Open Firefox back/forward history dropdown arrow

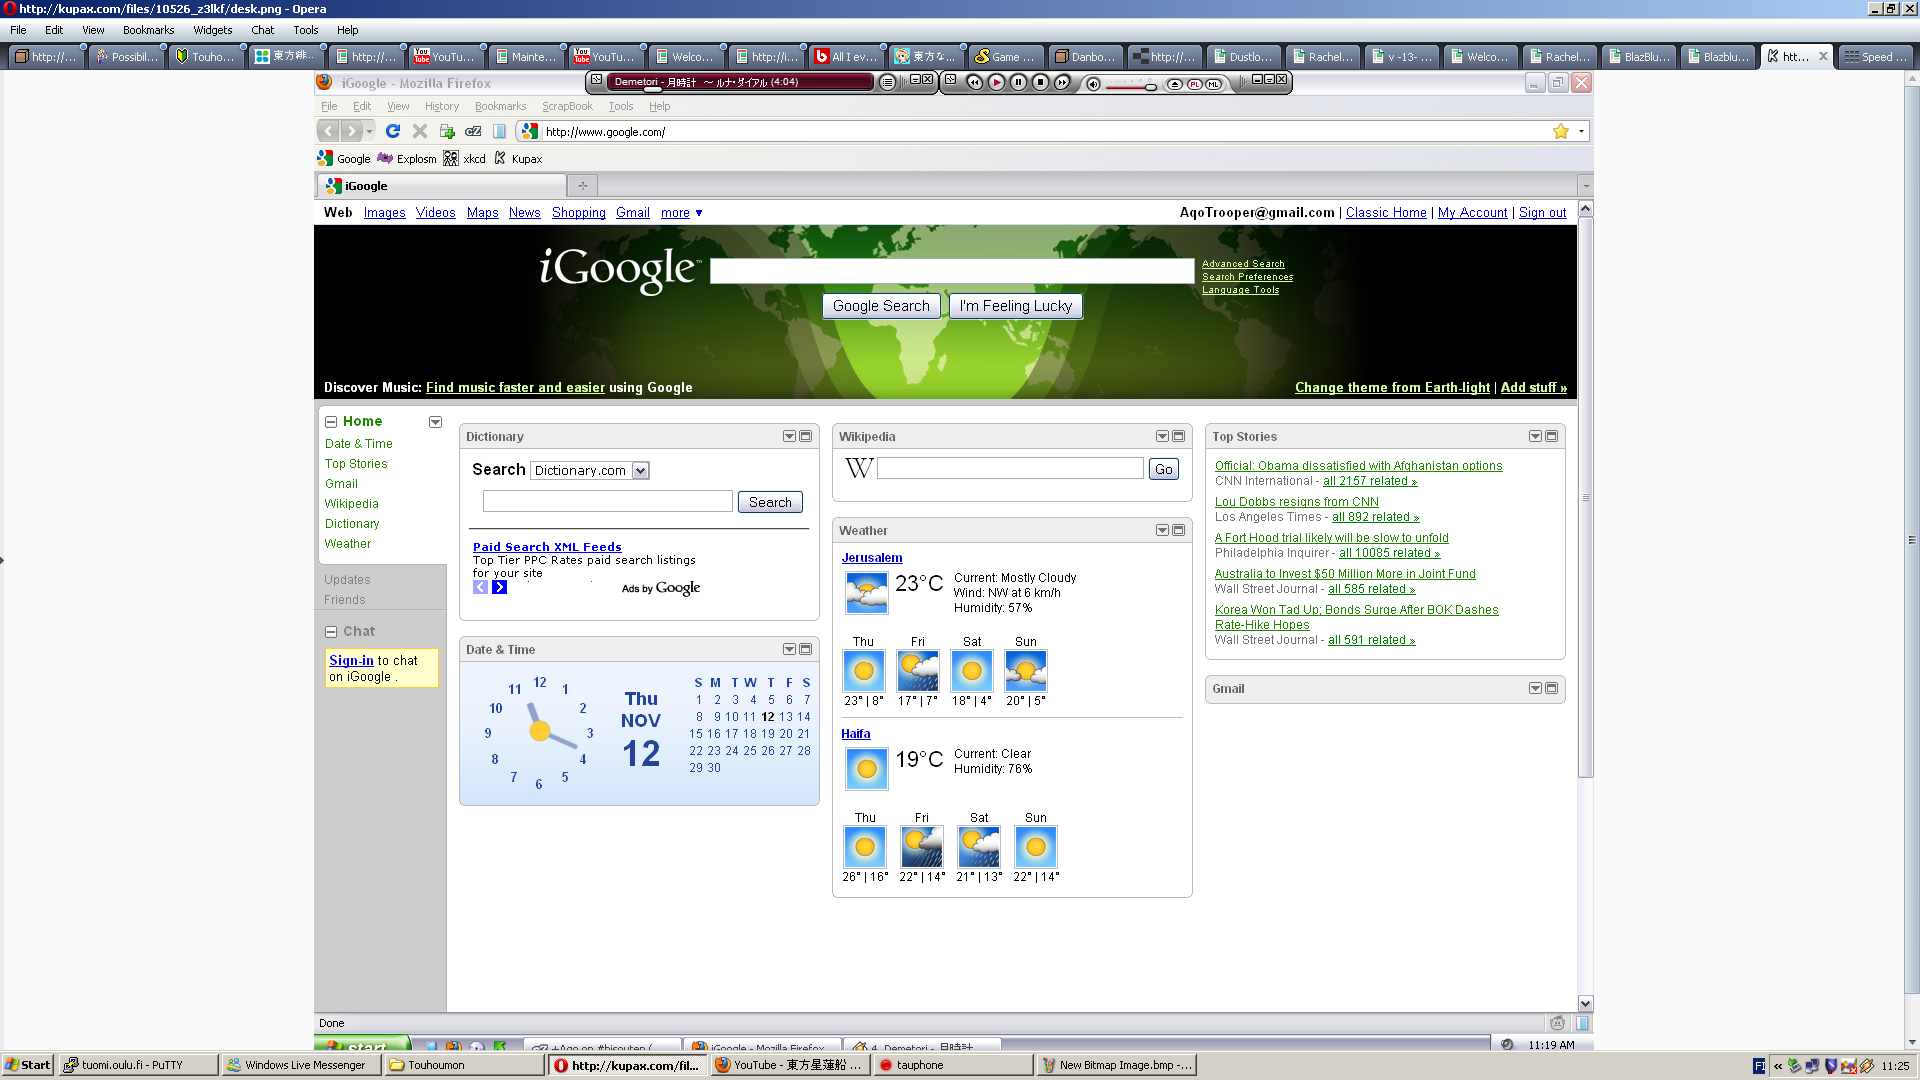click(x=369, y=131)
